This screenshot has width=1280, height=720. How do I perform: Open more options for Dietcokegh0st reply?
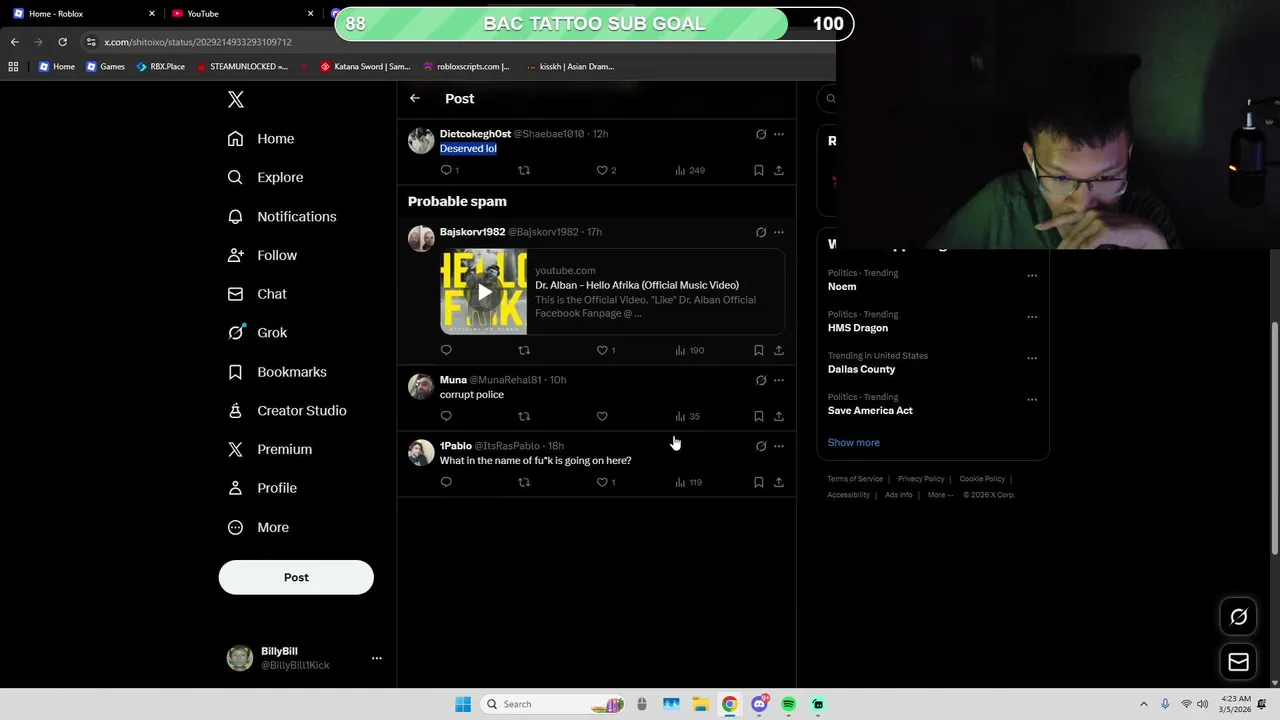pyautogui.click(x=779, y=134)
